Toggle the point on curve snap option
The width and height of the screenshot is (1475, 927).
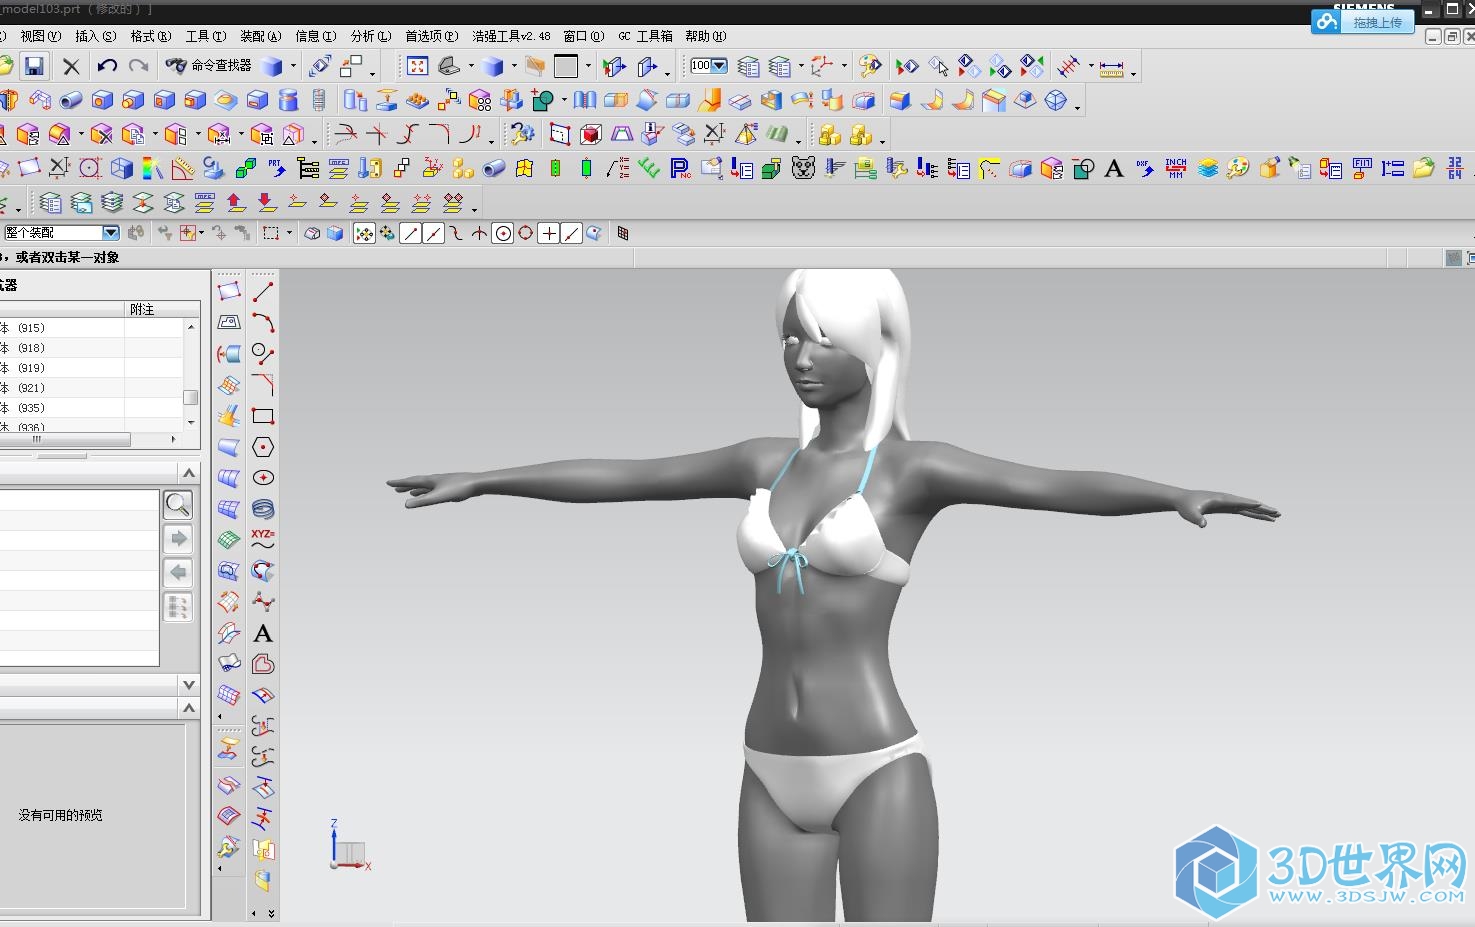coord(571,233)
